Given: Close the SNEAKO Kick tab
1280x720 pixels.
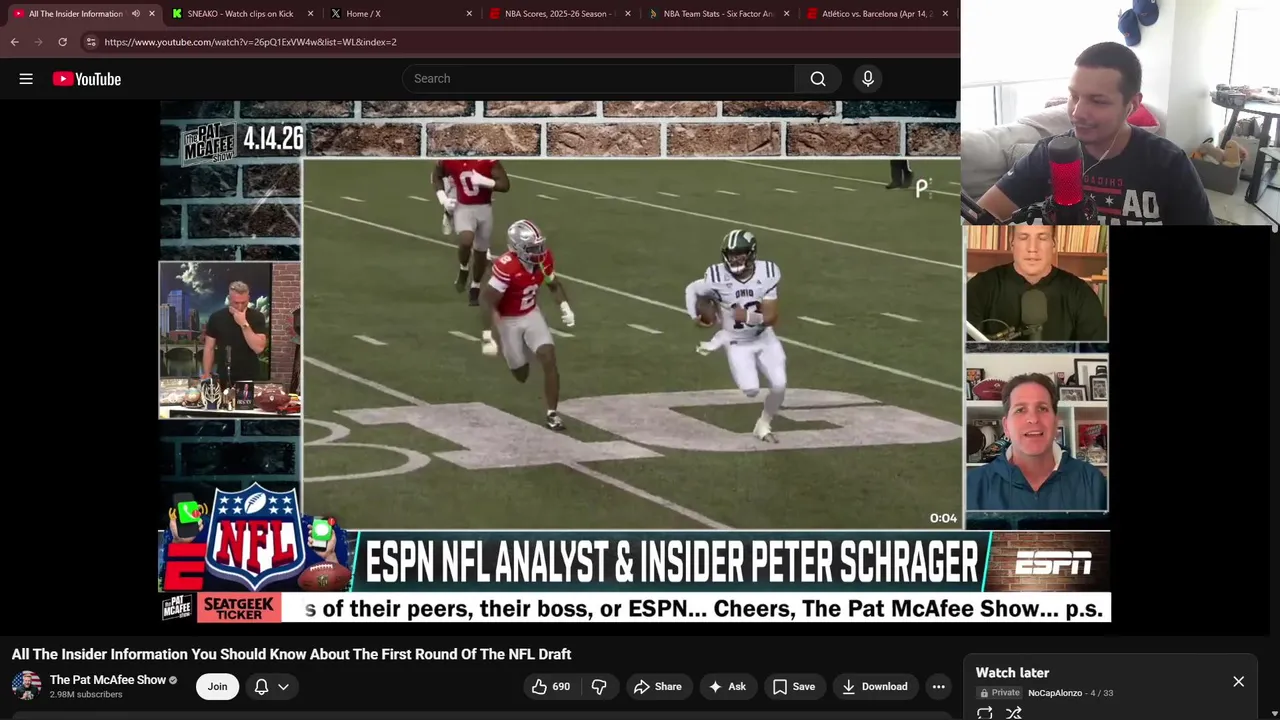Looking at the screenshot, I should (x=310, y=14).
